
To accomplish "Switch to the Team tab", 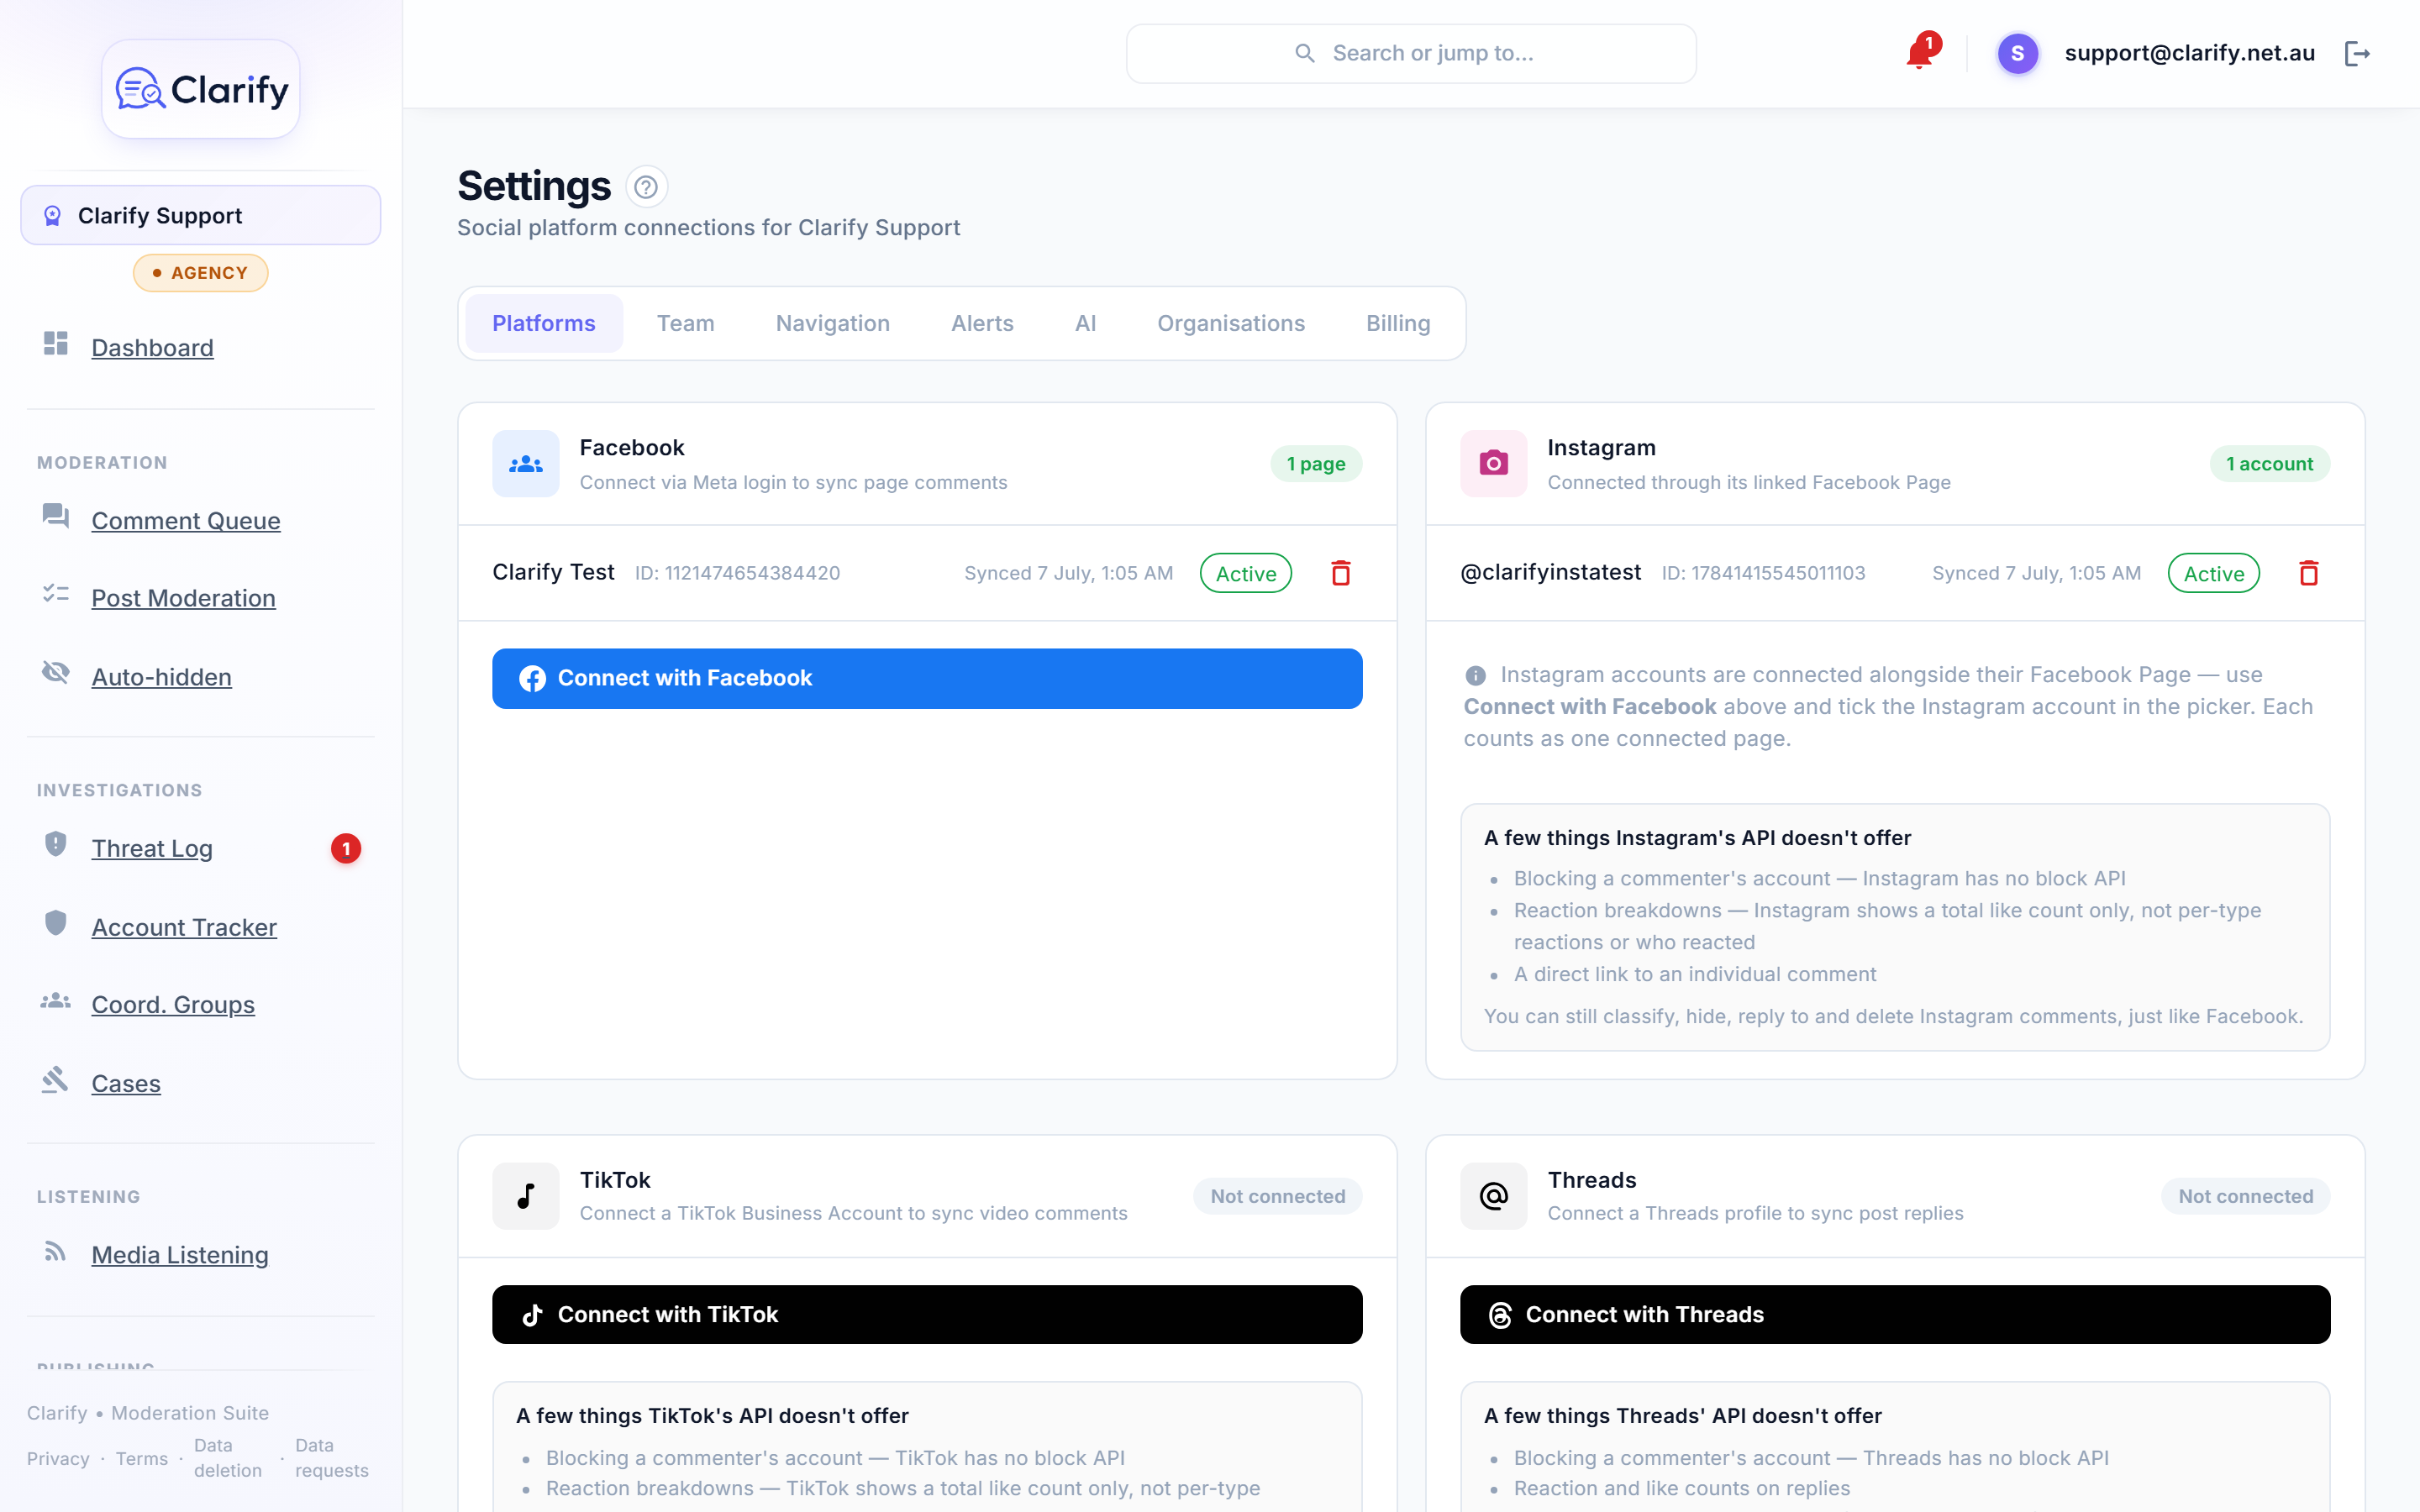I will (686, 323).
